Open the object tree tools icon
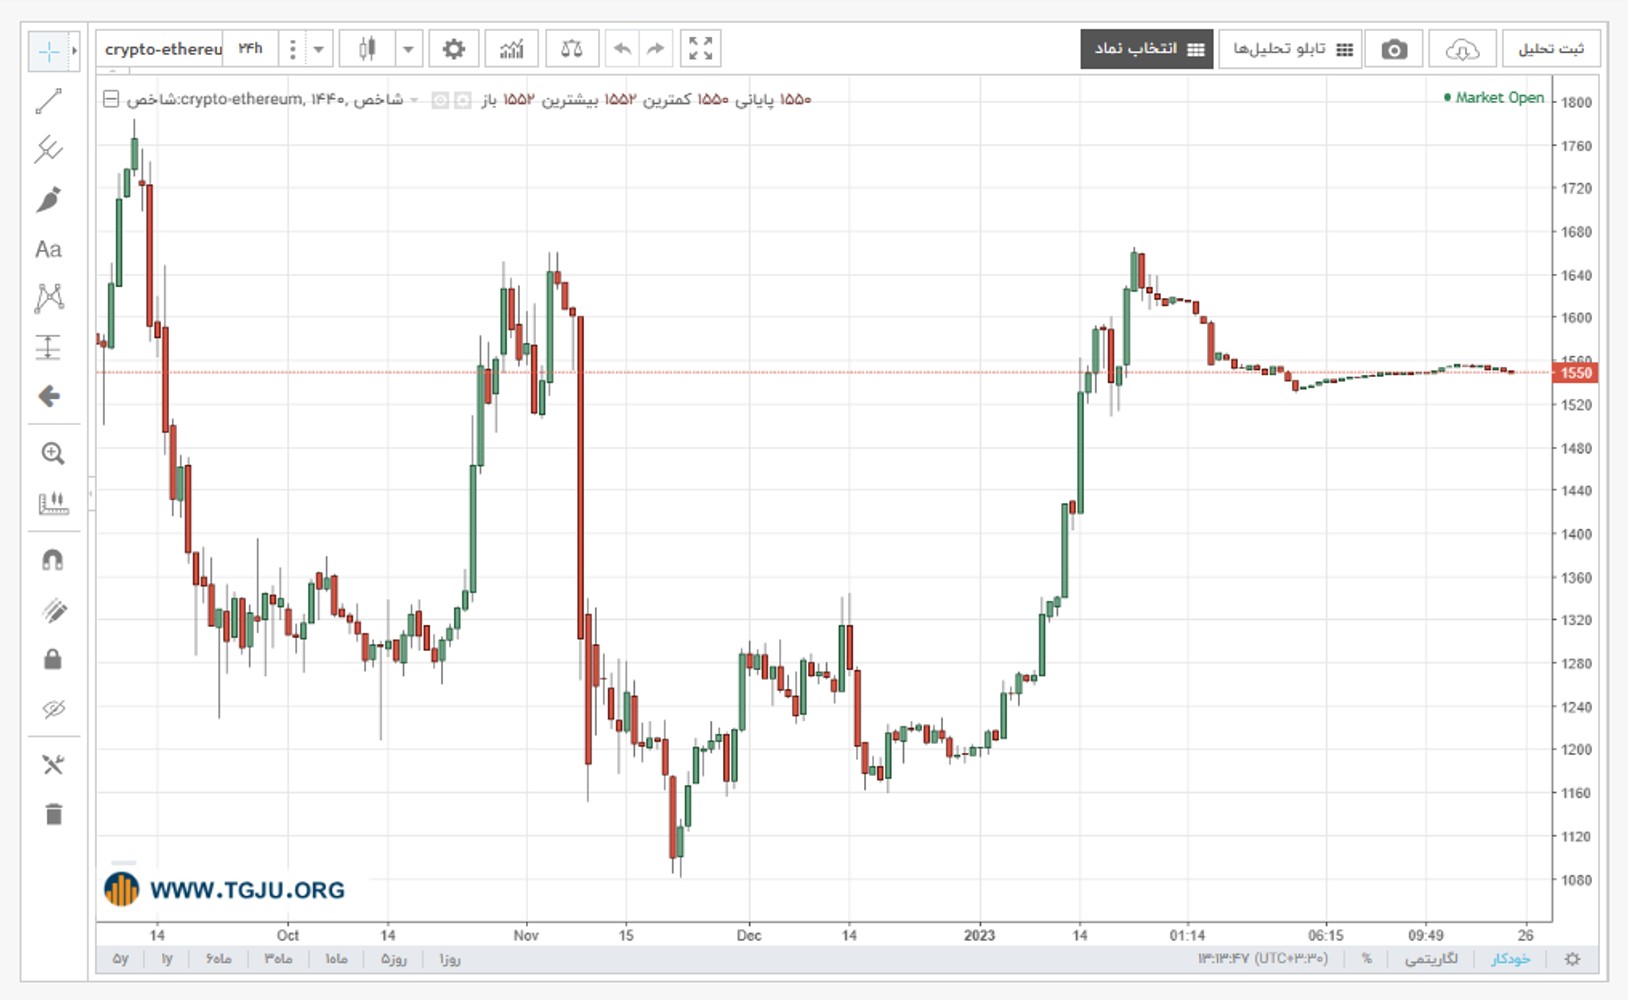 52,765
